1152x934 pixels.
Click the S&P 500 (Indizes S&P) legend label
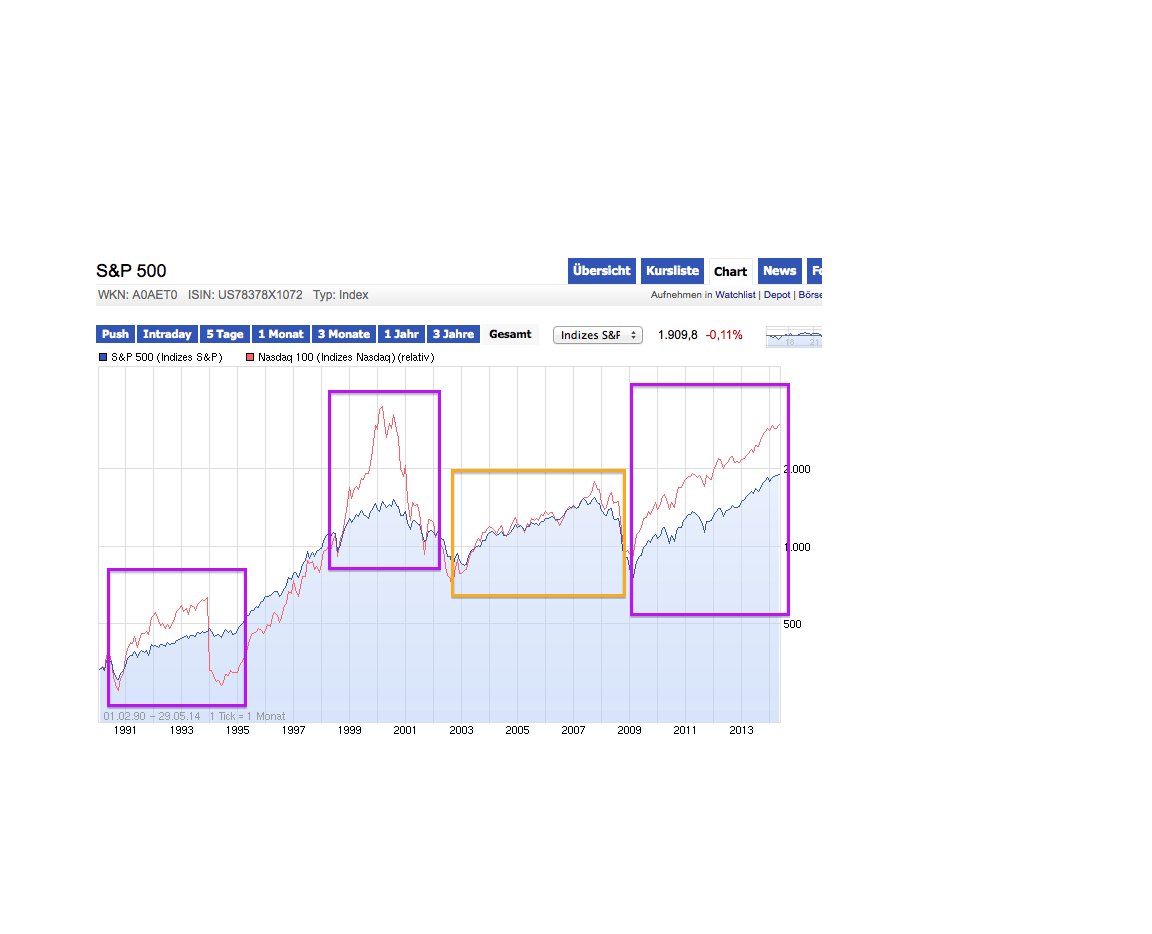(167, 357)
